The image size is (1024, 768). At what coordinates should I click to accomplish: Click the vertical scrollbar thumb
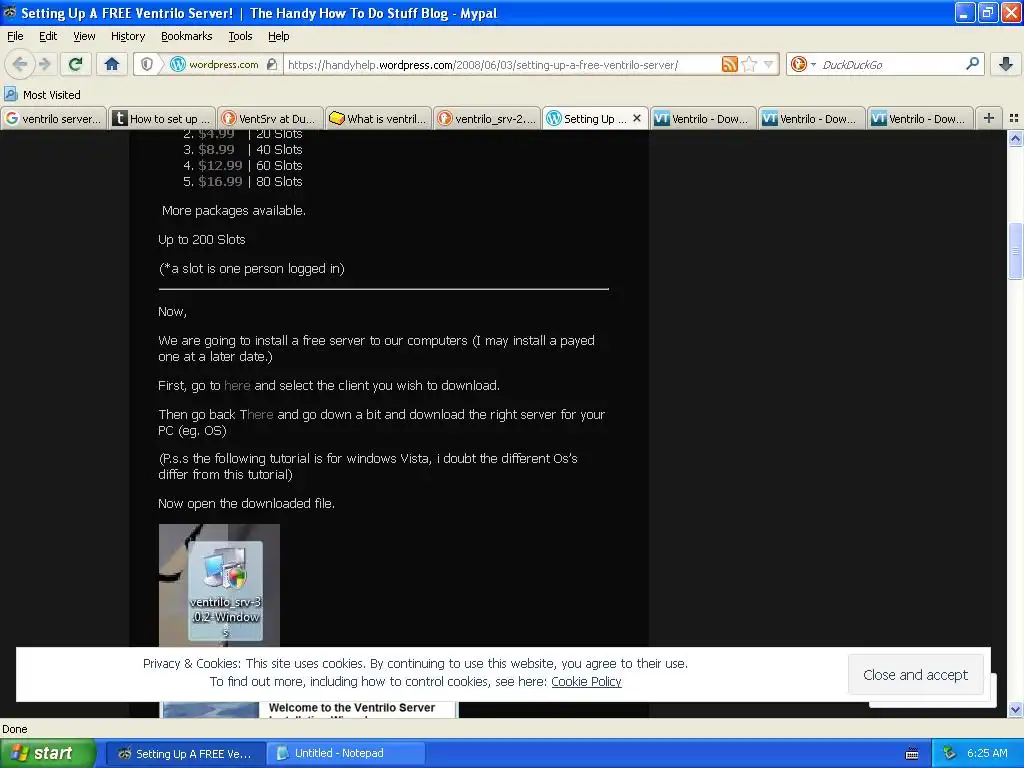pos(1015,251)
